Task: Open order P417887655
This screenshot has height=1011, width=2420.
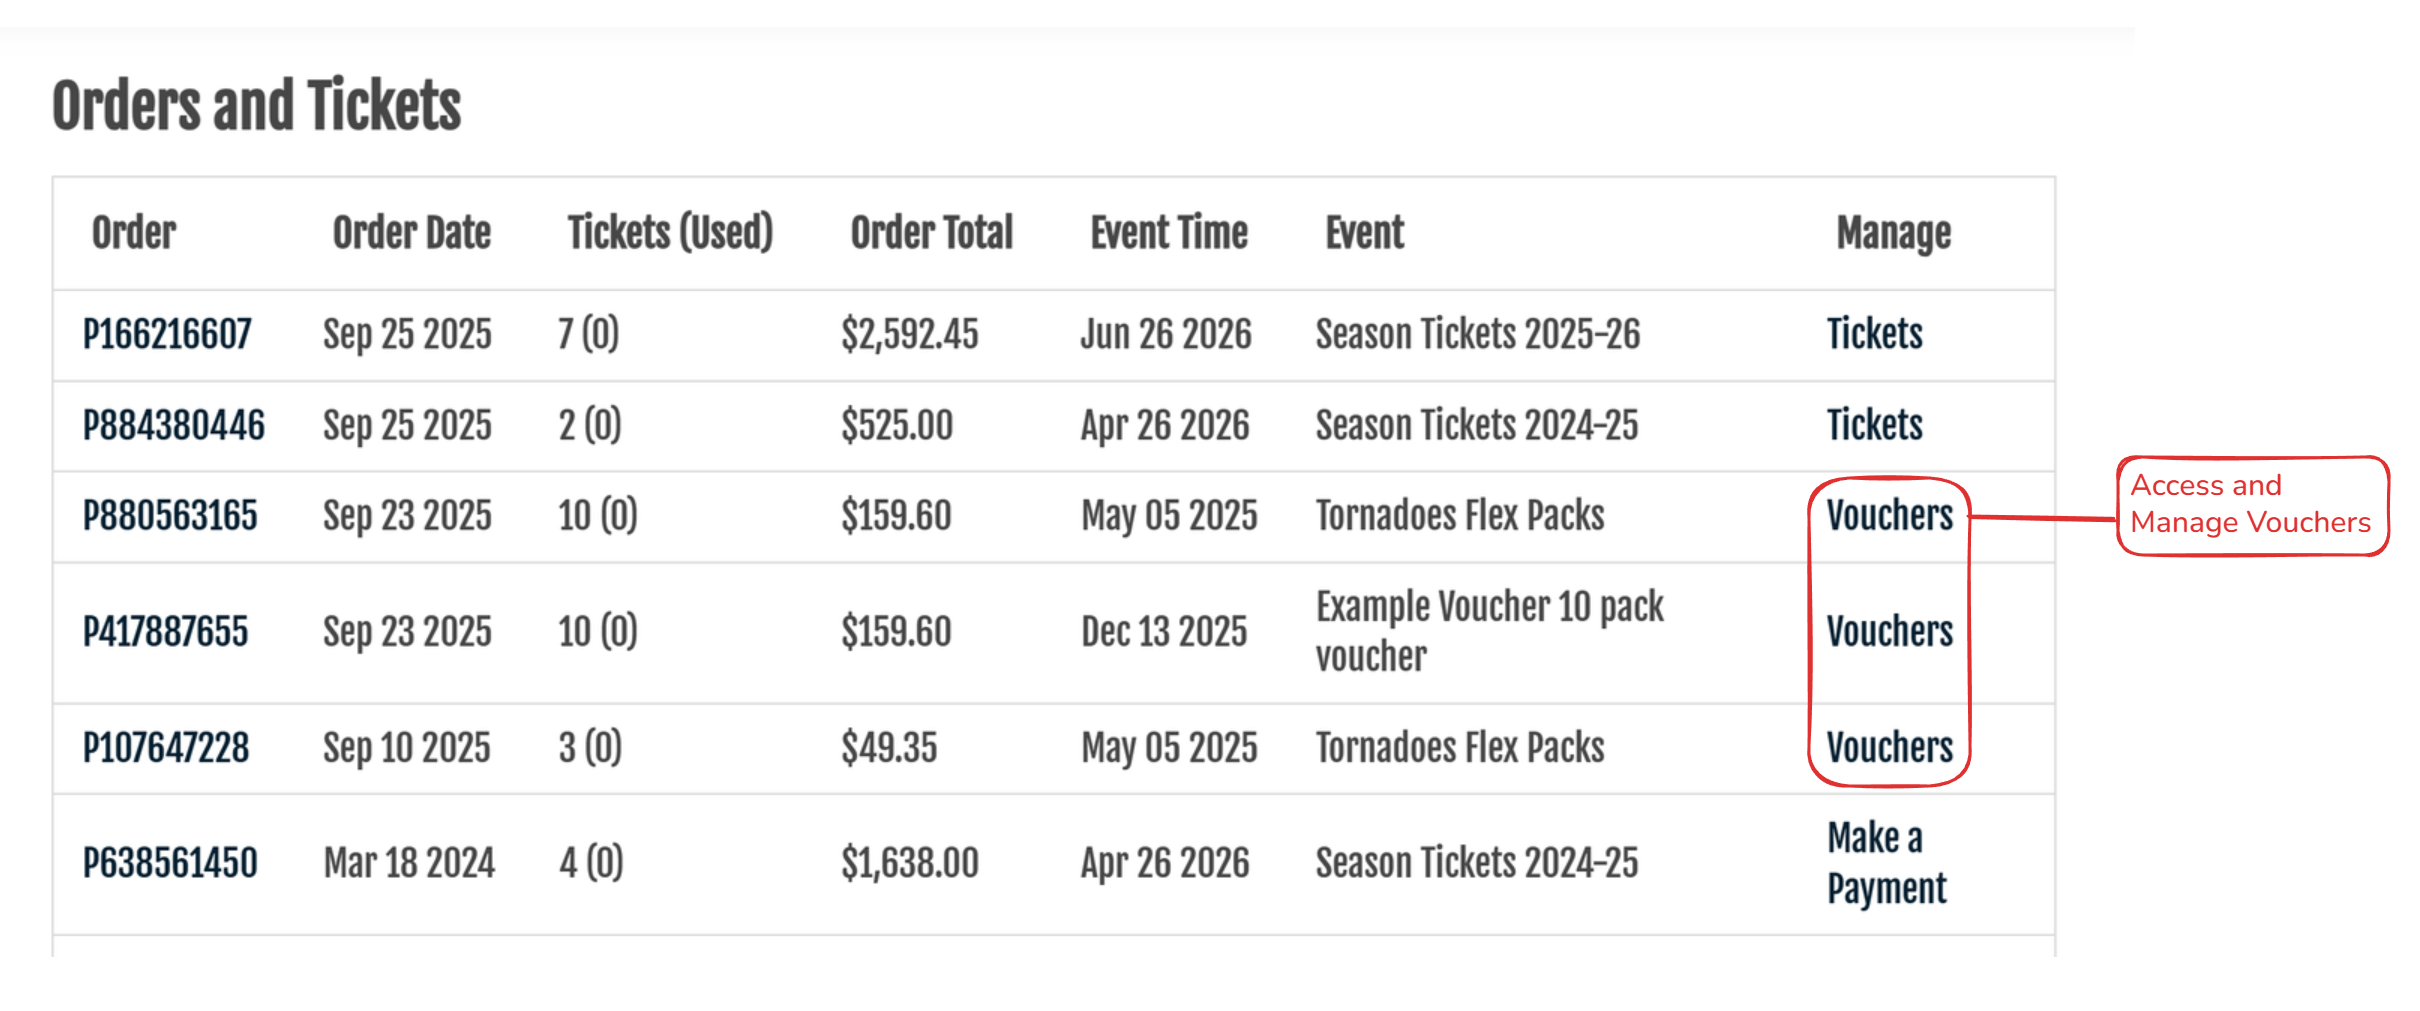Action: pyautogui.click(x=165, y=632)
